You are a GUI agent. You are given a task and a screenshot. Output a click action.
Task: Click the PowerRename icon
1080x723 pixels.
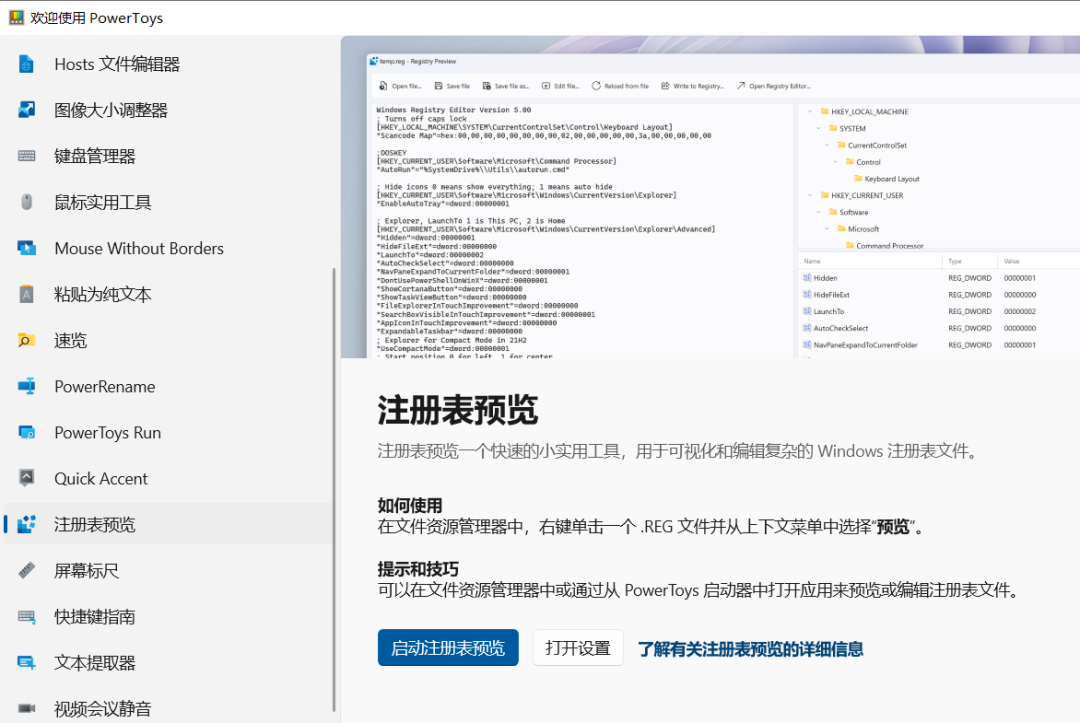[x=26, y=387]
